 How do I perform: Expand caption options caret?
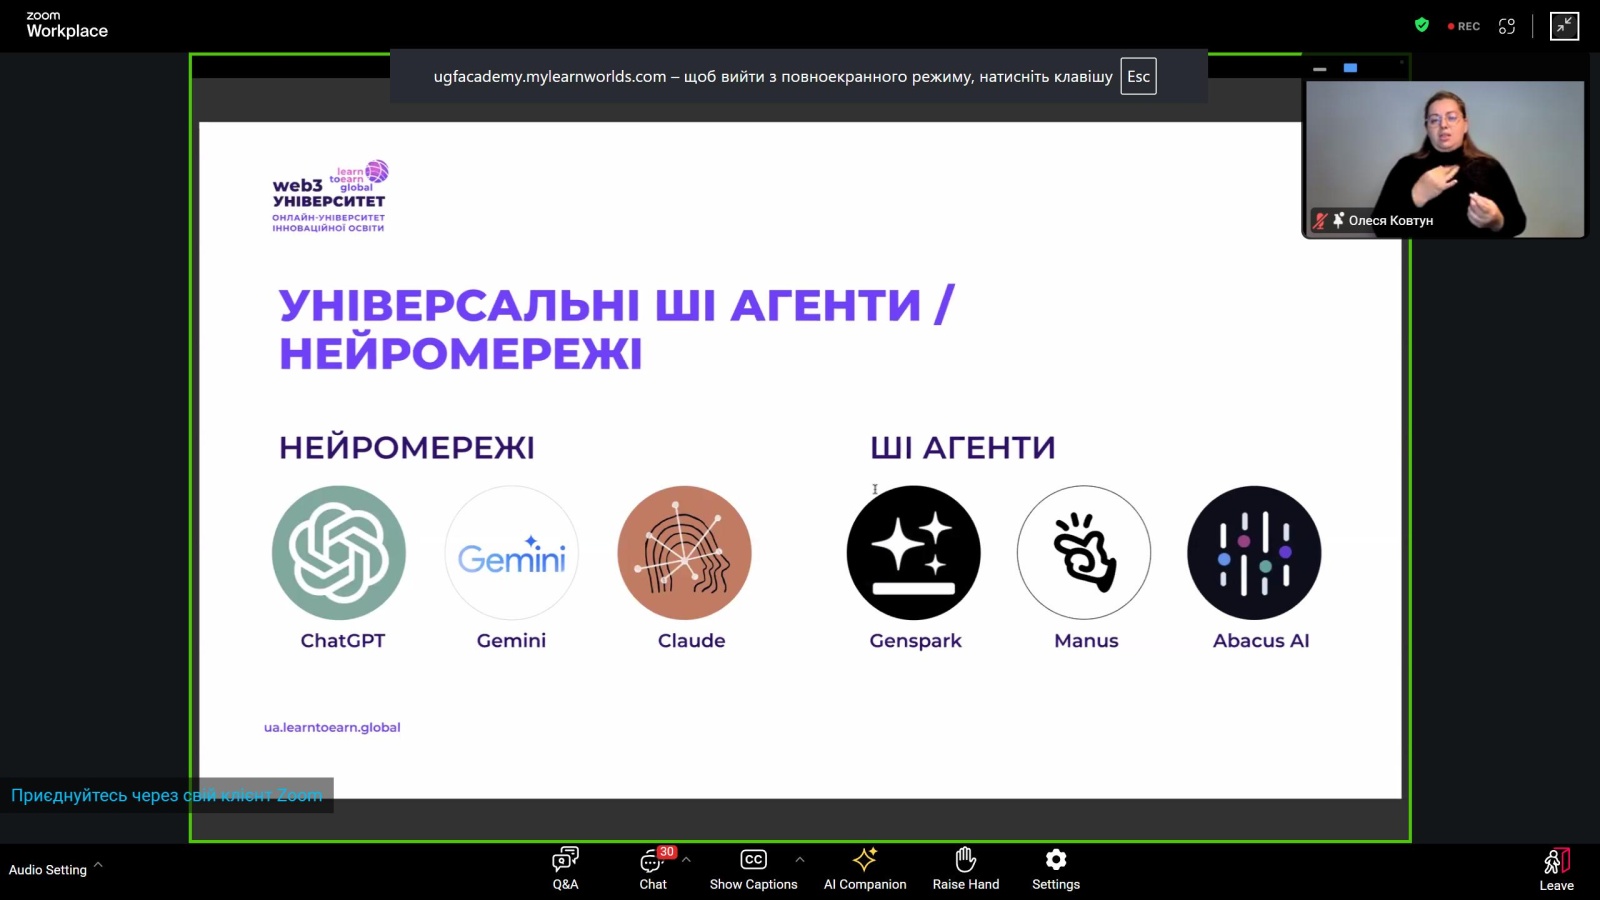(800, 859)
